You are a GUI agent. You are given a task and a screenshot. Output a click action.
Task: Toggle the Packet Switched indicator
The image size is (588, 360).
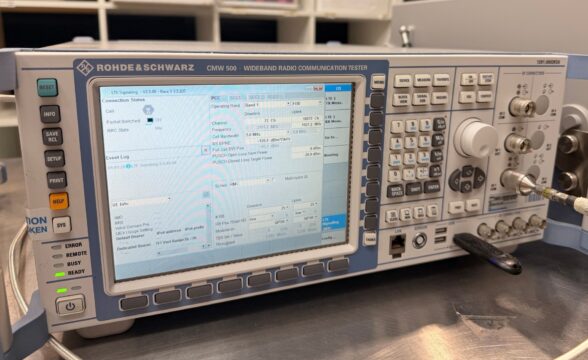tap(150, 120)
